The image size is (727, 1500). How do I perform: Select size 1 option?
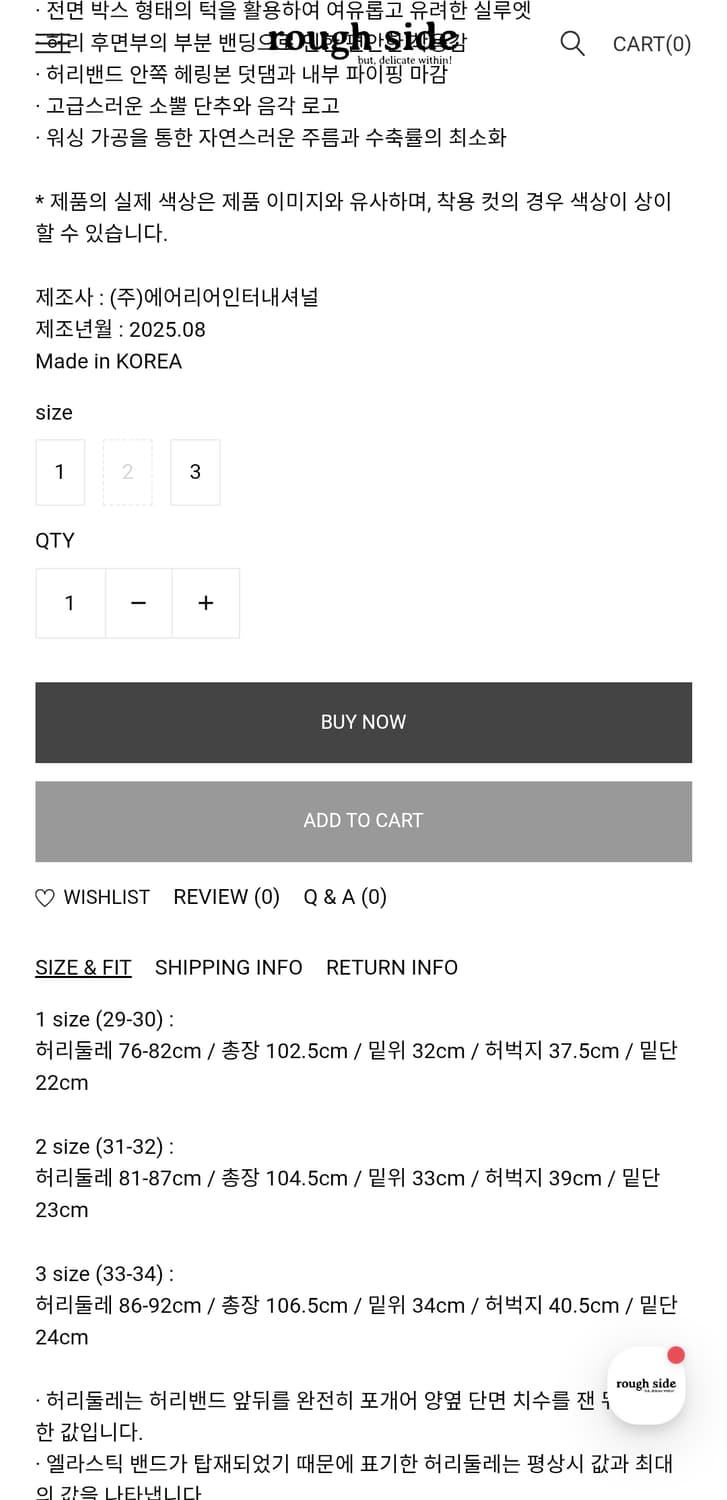[x=60, y=472]
